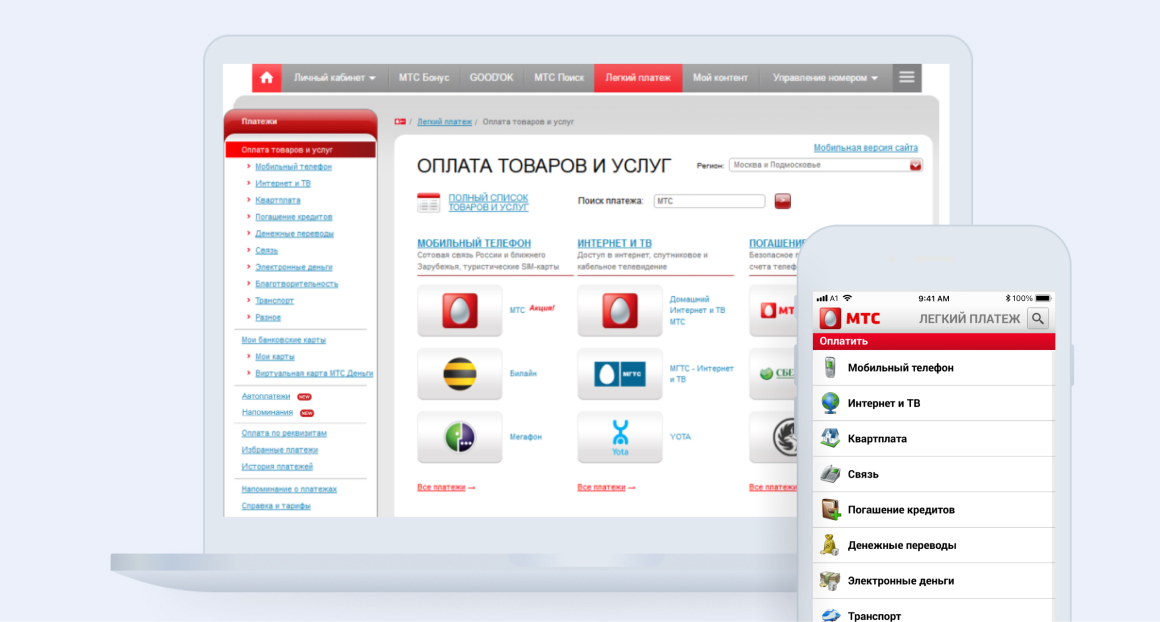
Task: Click the МГТС internet provider logo
Action: pyautogui.click(x=619, y=374)
